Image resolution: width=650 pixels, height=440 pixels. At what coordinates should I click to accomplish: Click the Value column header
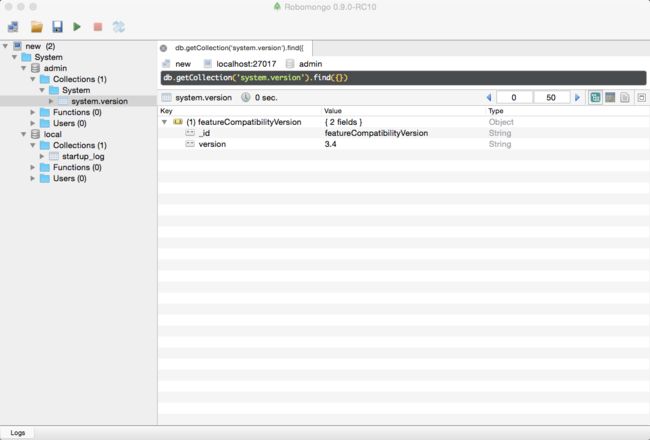[x=333, y=111]
